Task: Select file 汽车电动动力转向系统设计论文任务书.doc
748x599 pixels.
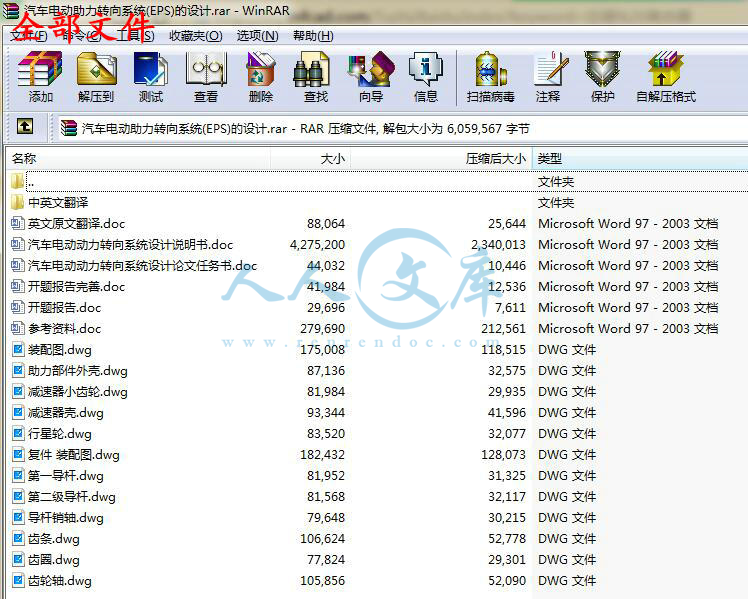Action: click(142, 266)
